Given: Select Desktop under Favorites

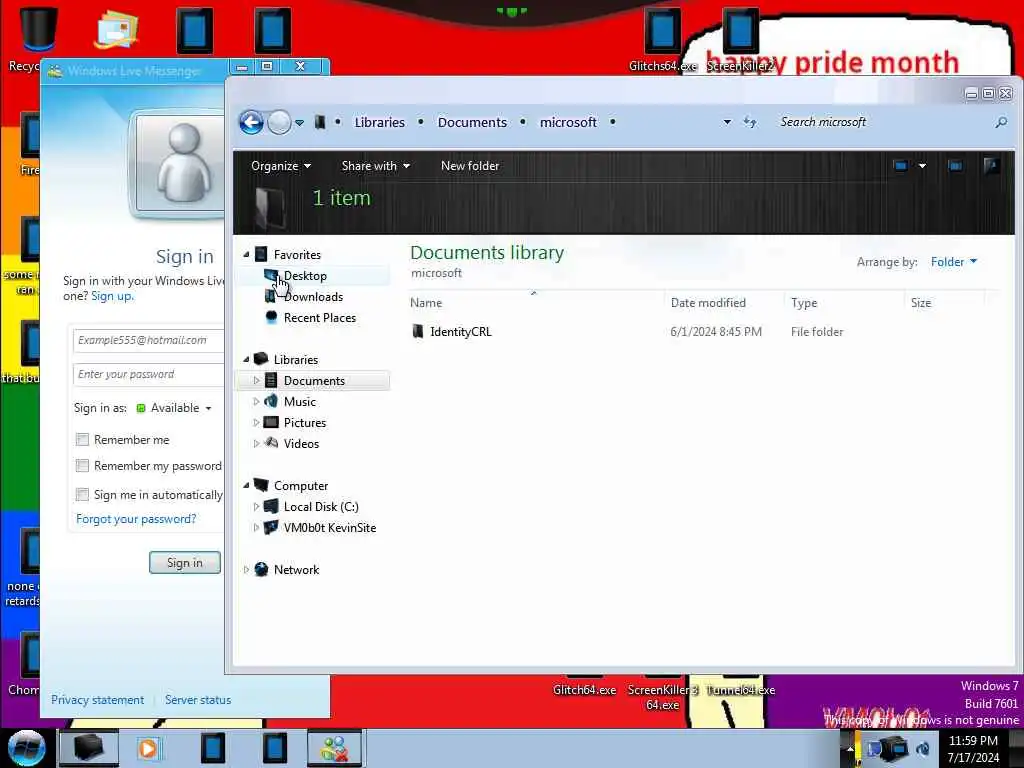Looking at the screenshot, I should (305, 276).
